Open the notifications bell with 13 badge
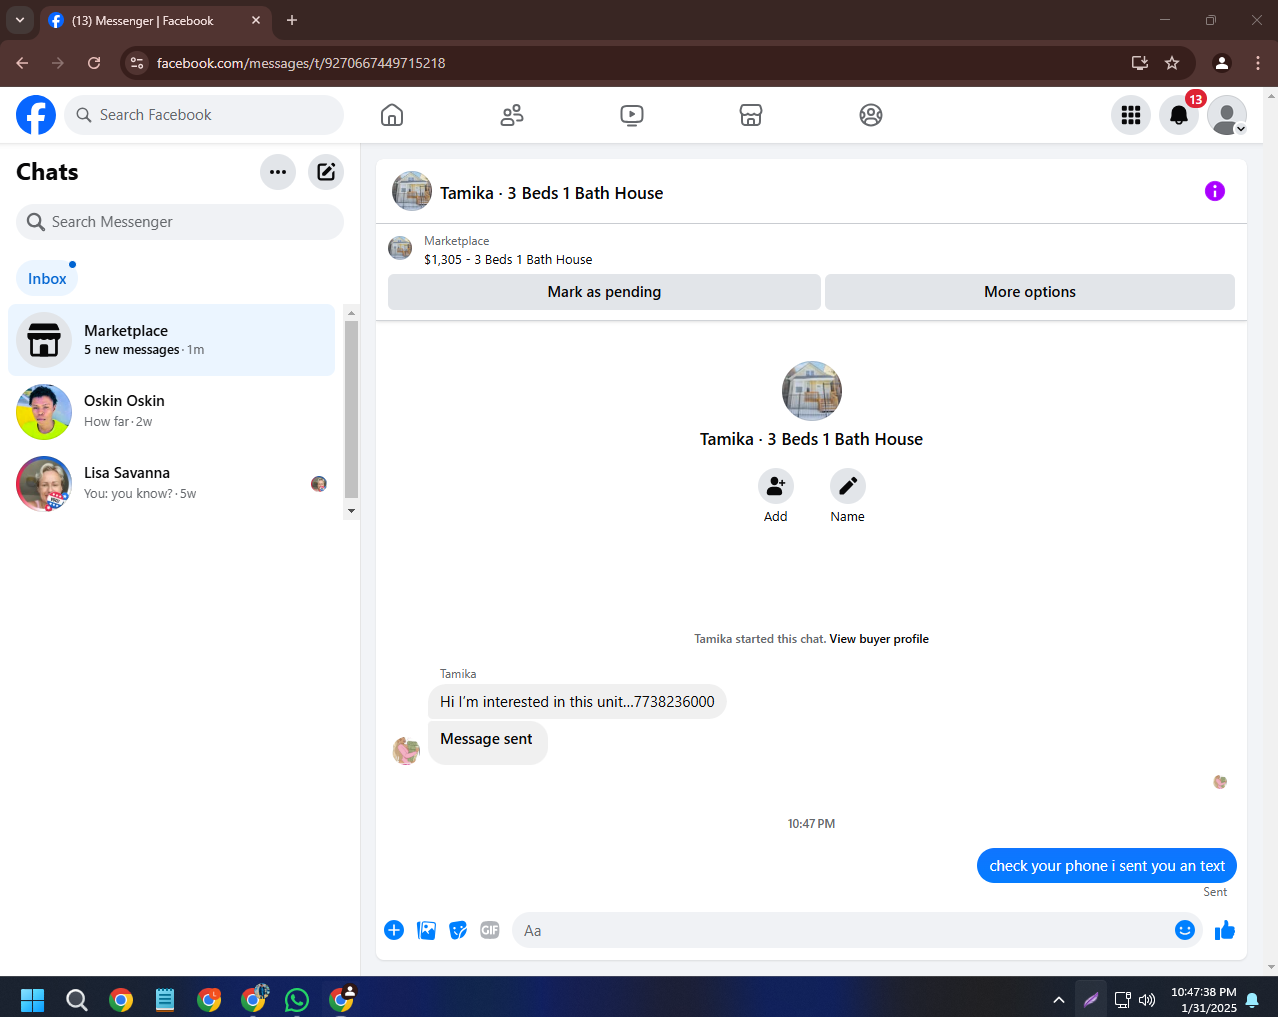The height and width of the screenshot is (1017, 1278). click(x=1179, y=115)
